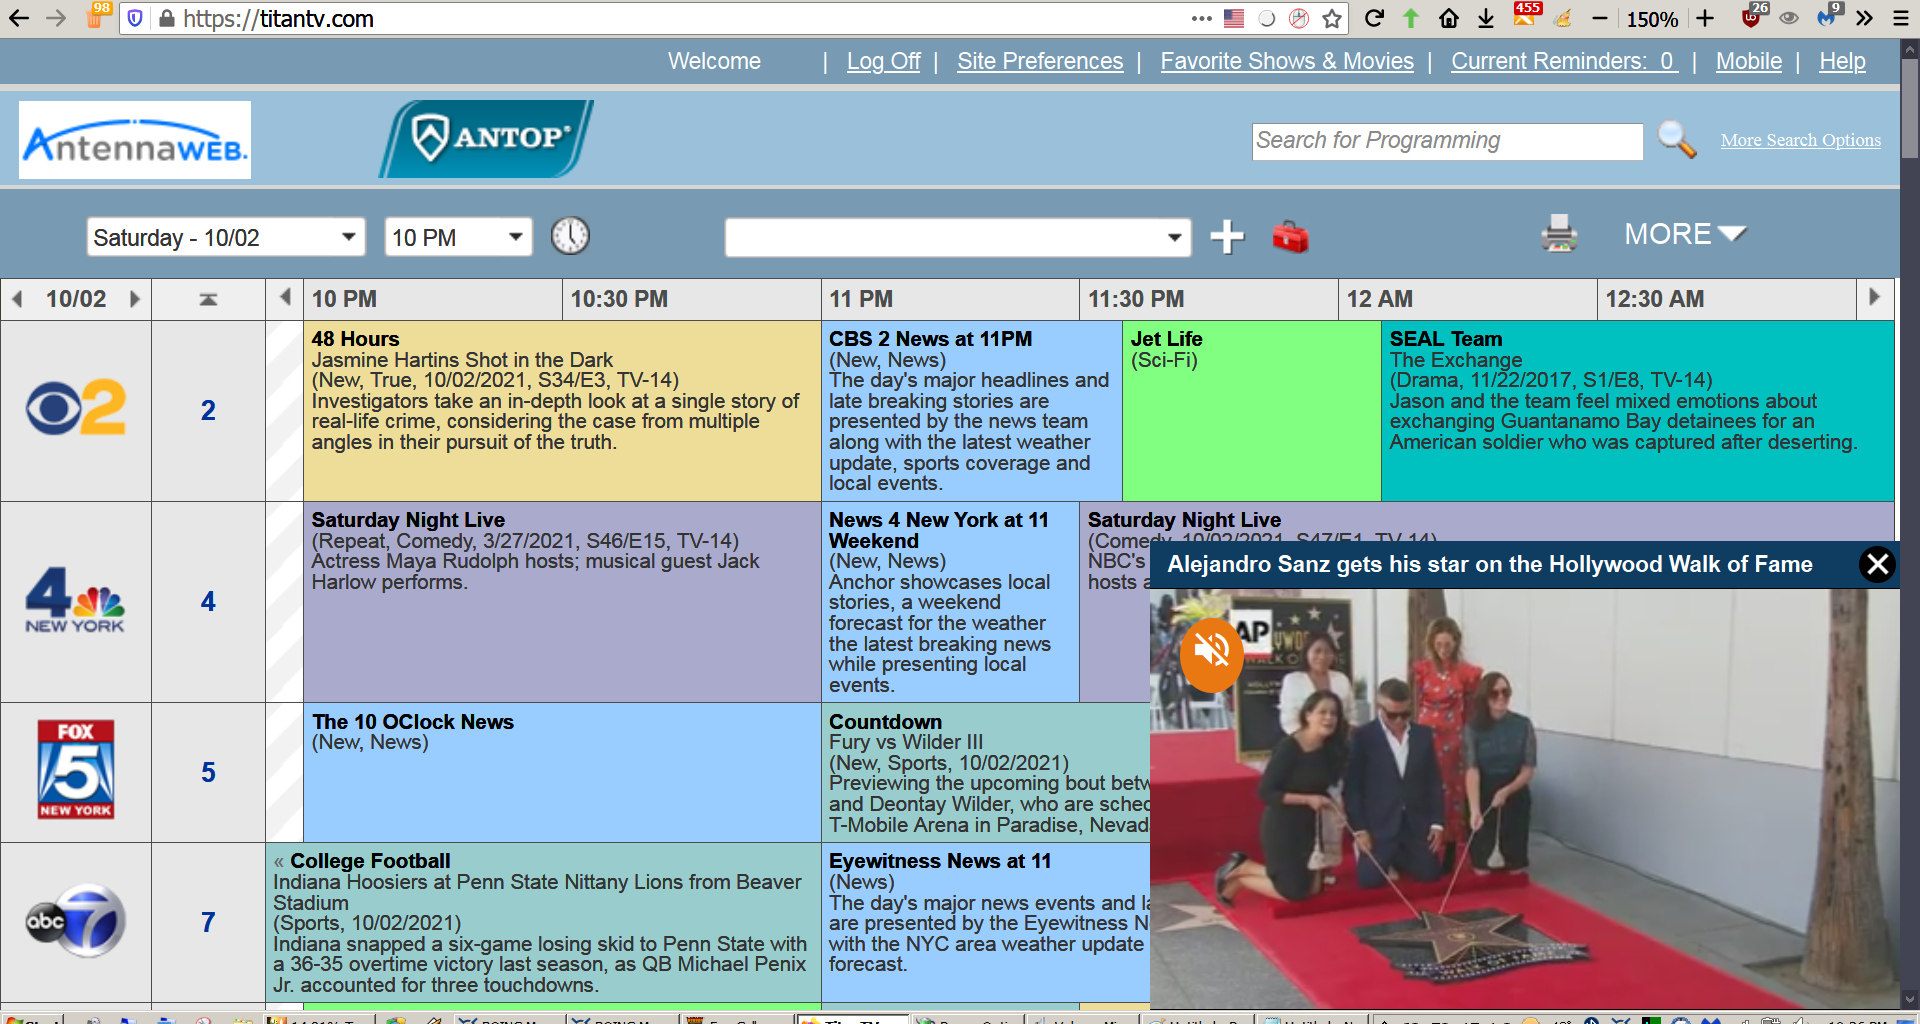Screen dimensions: 1920x1024
Task: Open the empty lineup selection dropdown
Action: click(957, 238)
